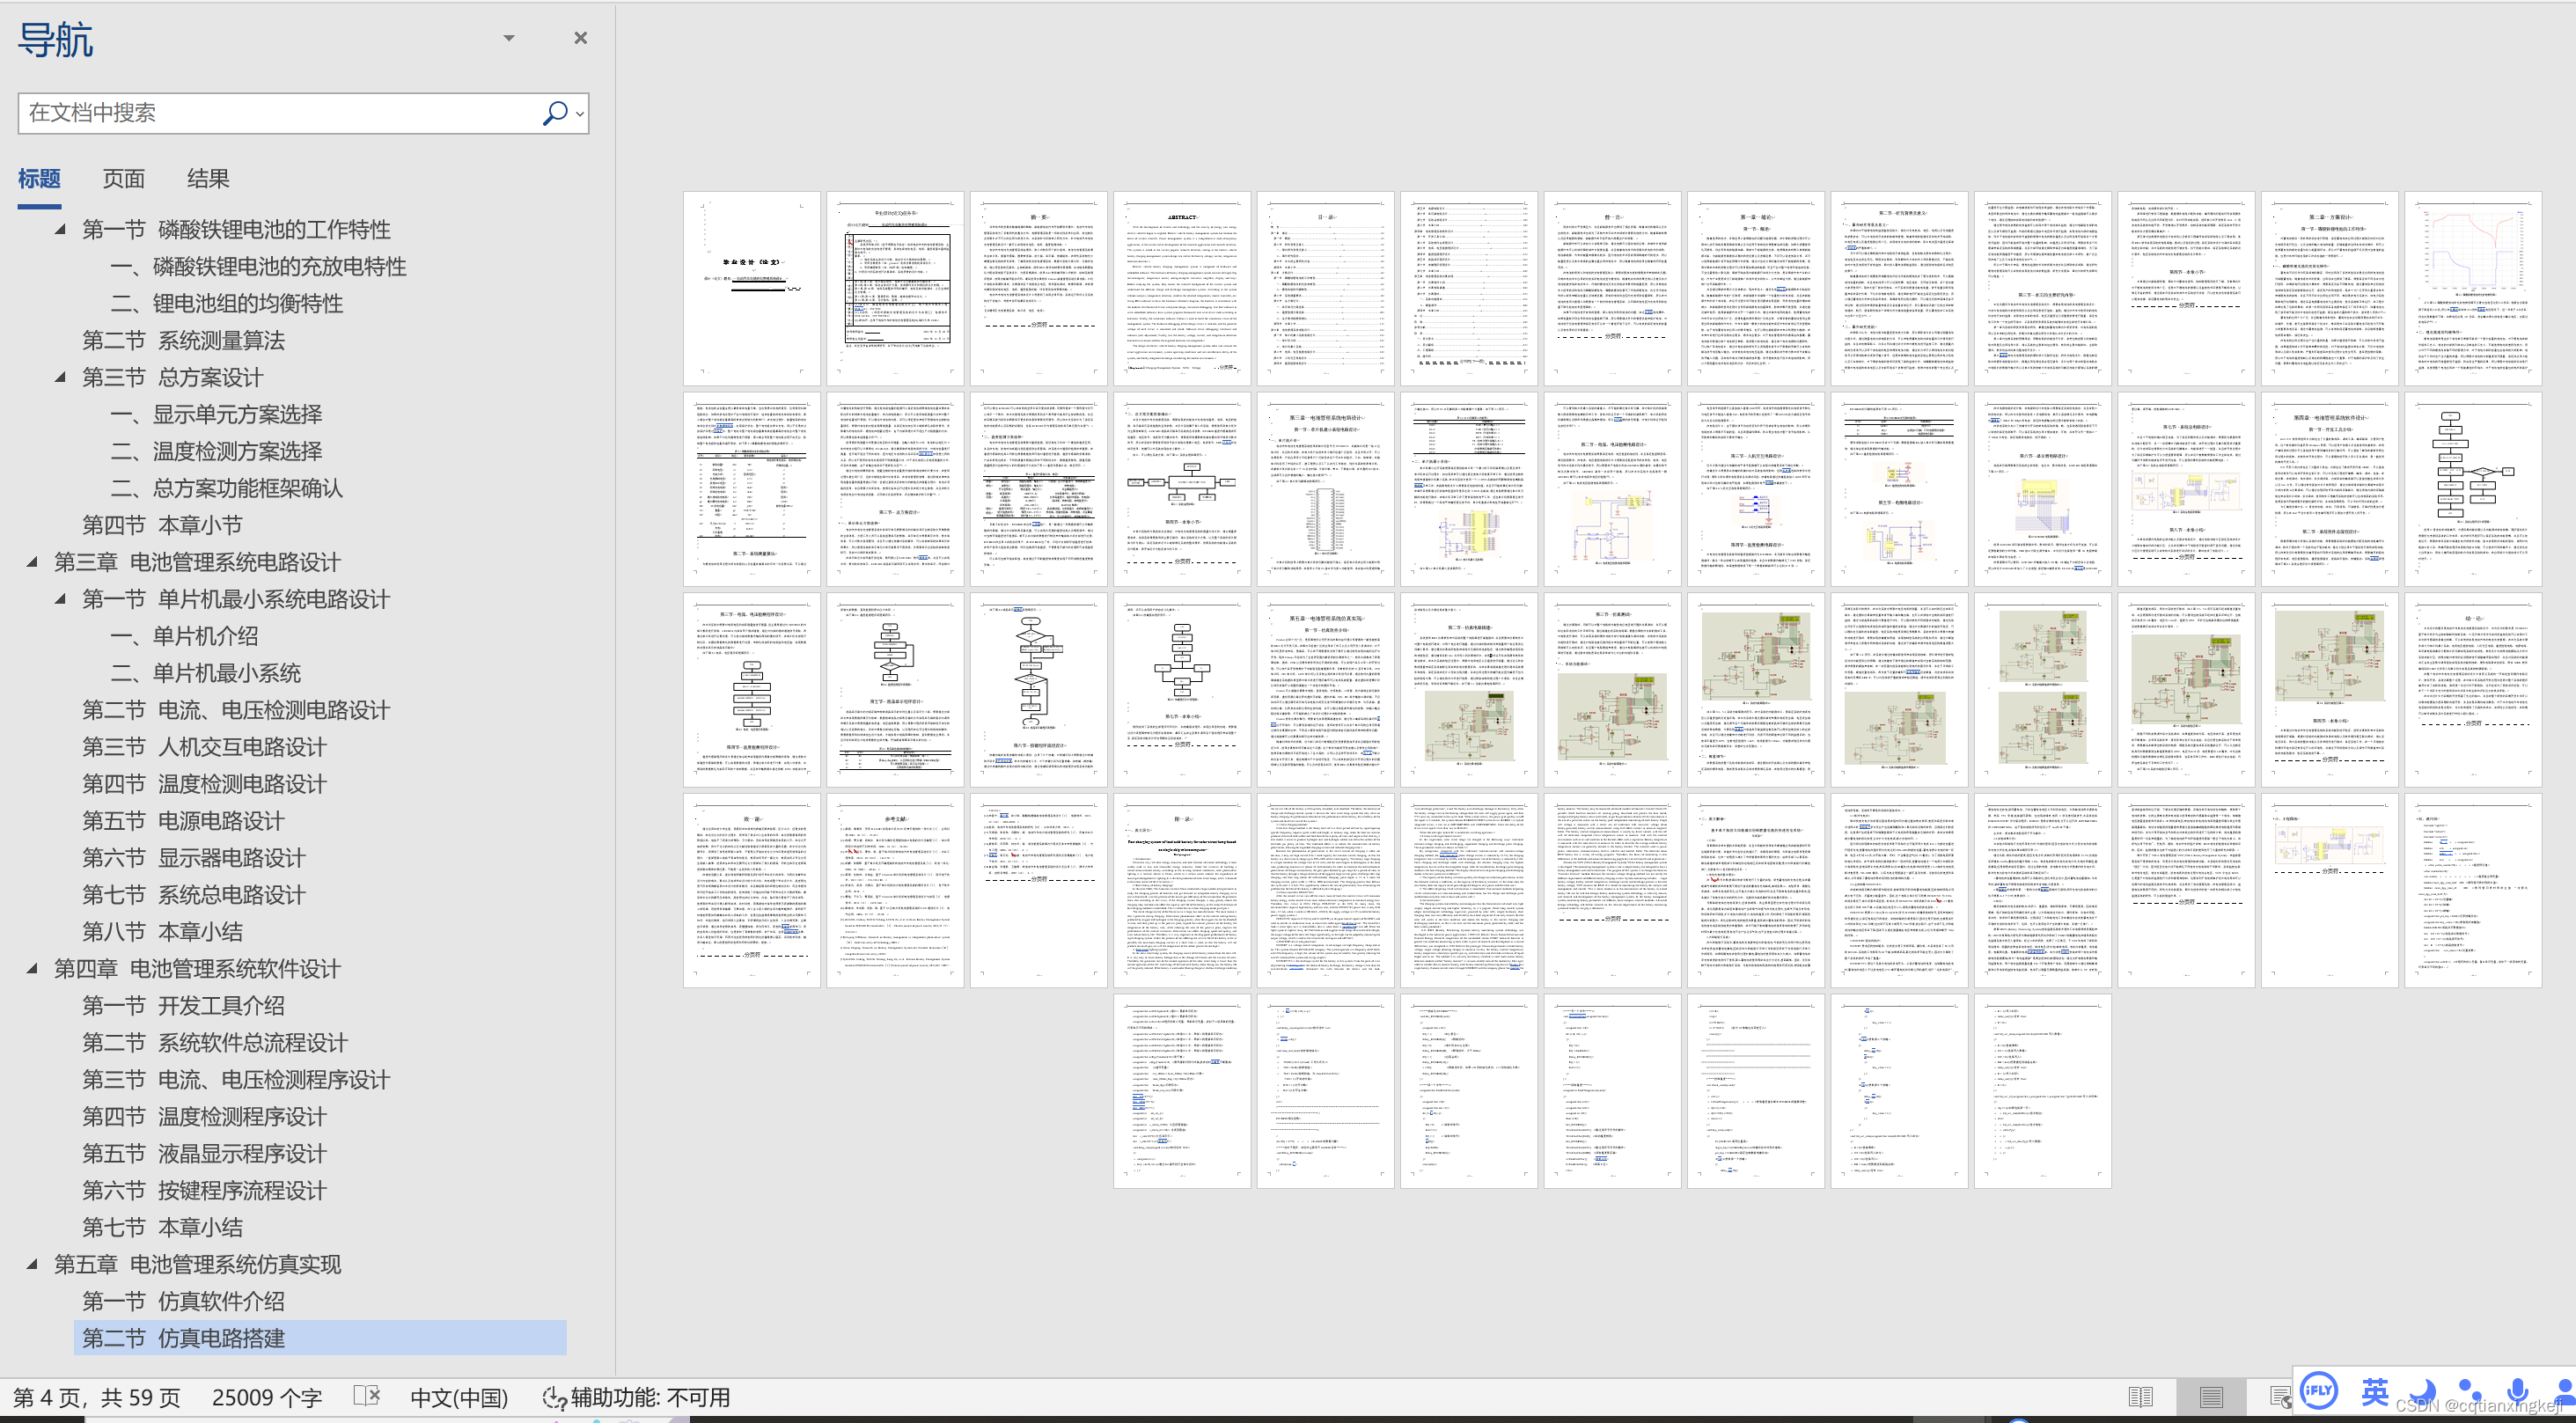2576x1423 pixels.
Task: Click the iFLY microphone voice input icon
Action: [x=2517, y=1391]
